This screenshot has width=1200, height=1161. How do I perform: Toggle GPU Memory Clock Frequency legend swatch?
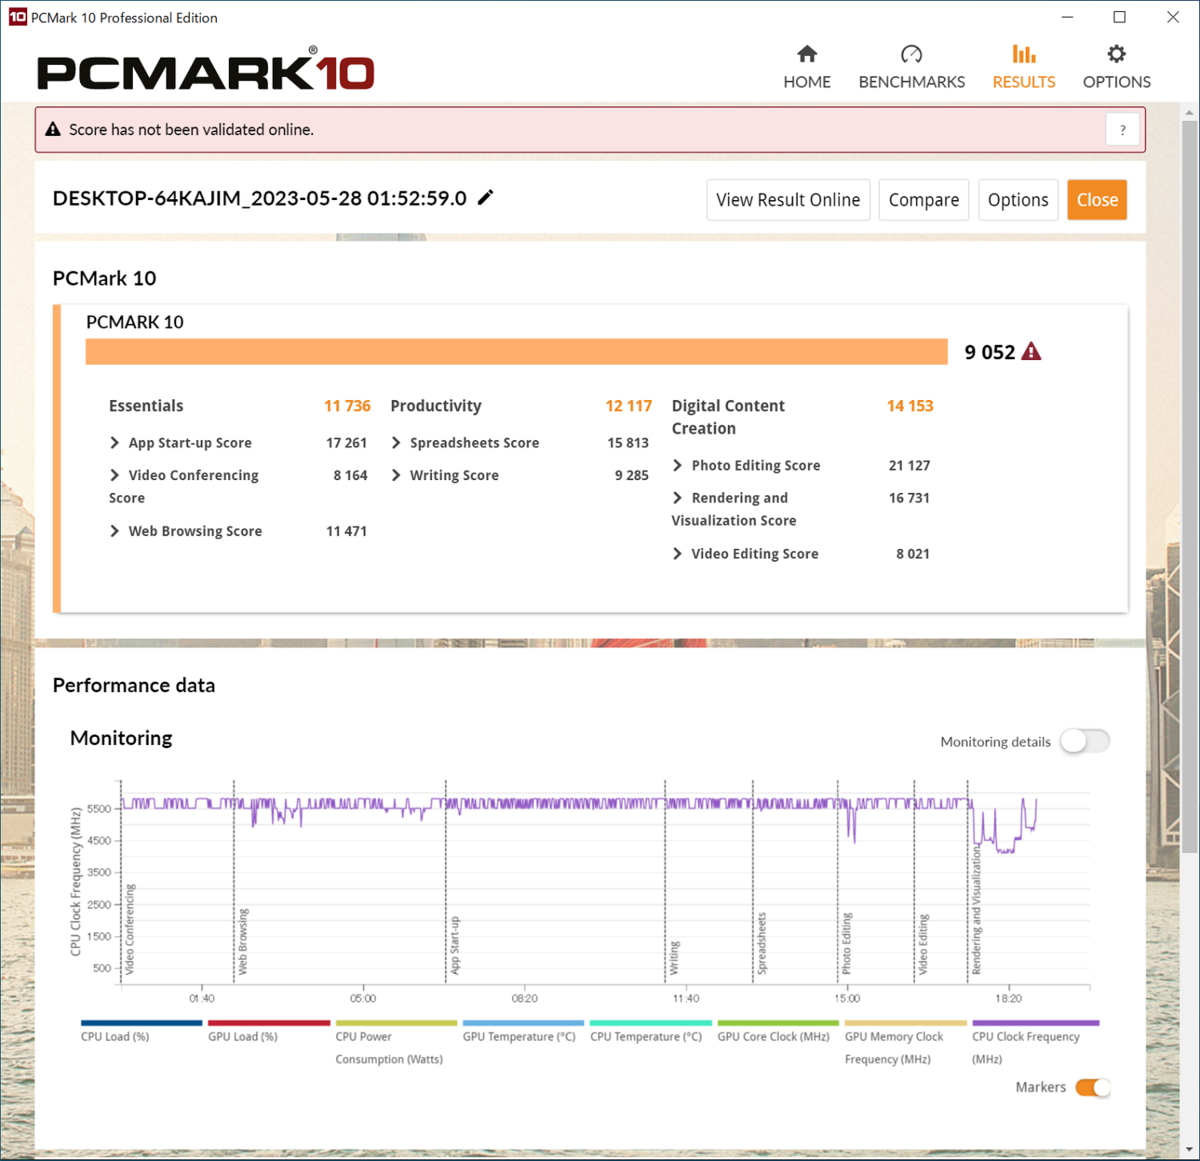[905, 1023]
